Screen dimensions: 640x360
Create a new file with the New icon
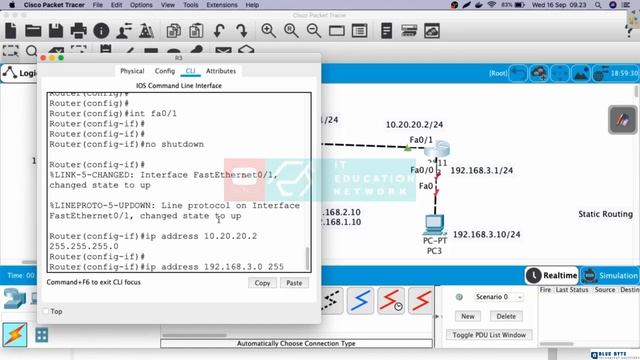tap(11, 31)
